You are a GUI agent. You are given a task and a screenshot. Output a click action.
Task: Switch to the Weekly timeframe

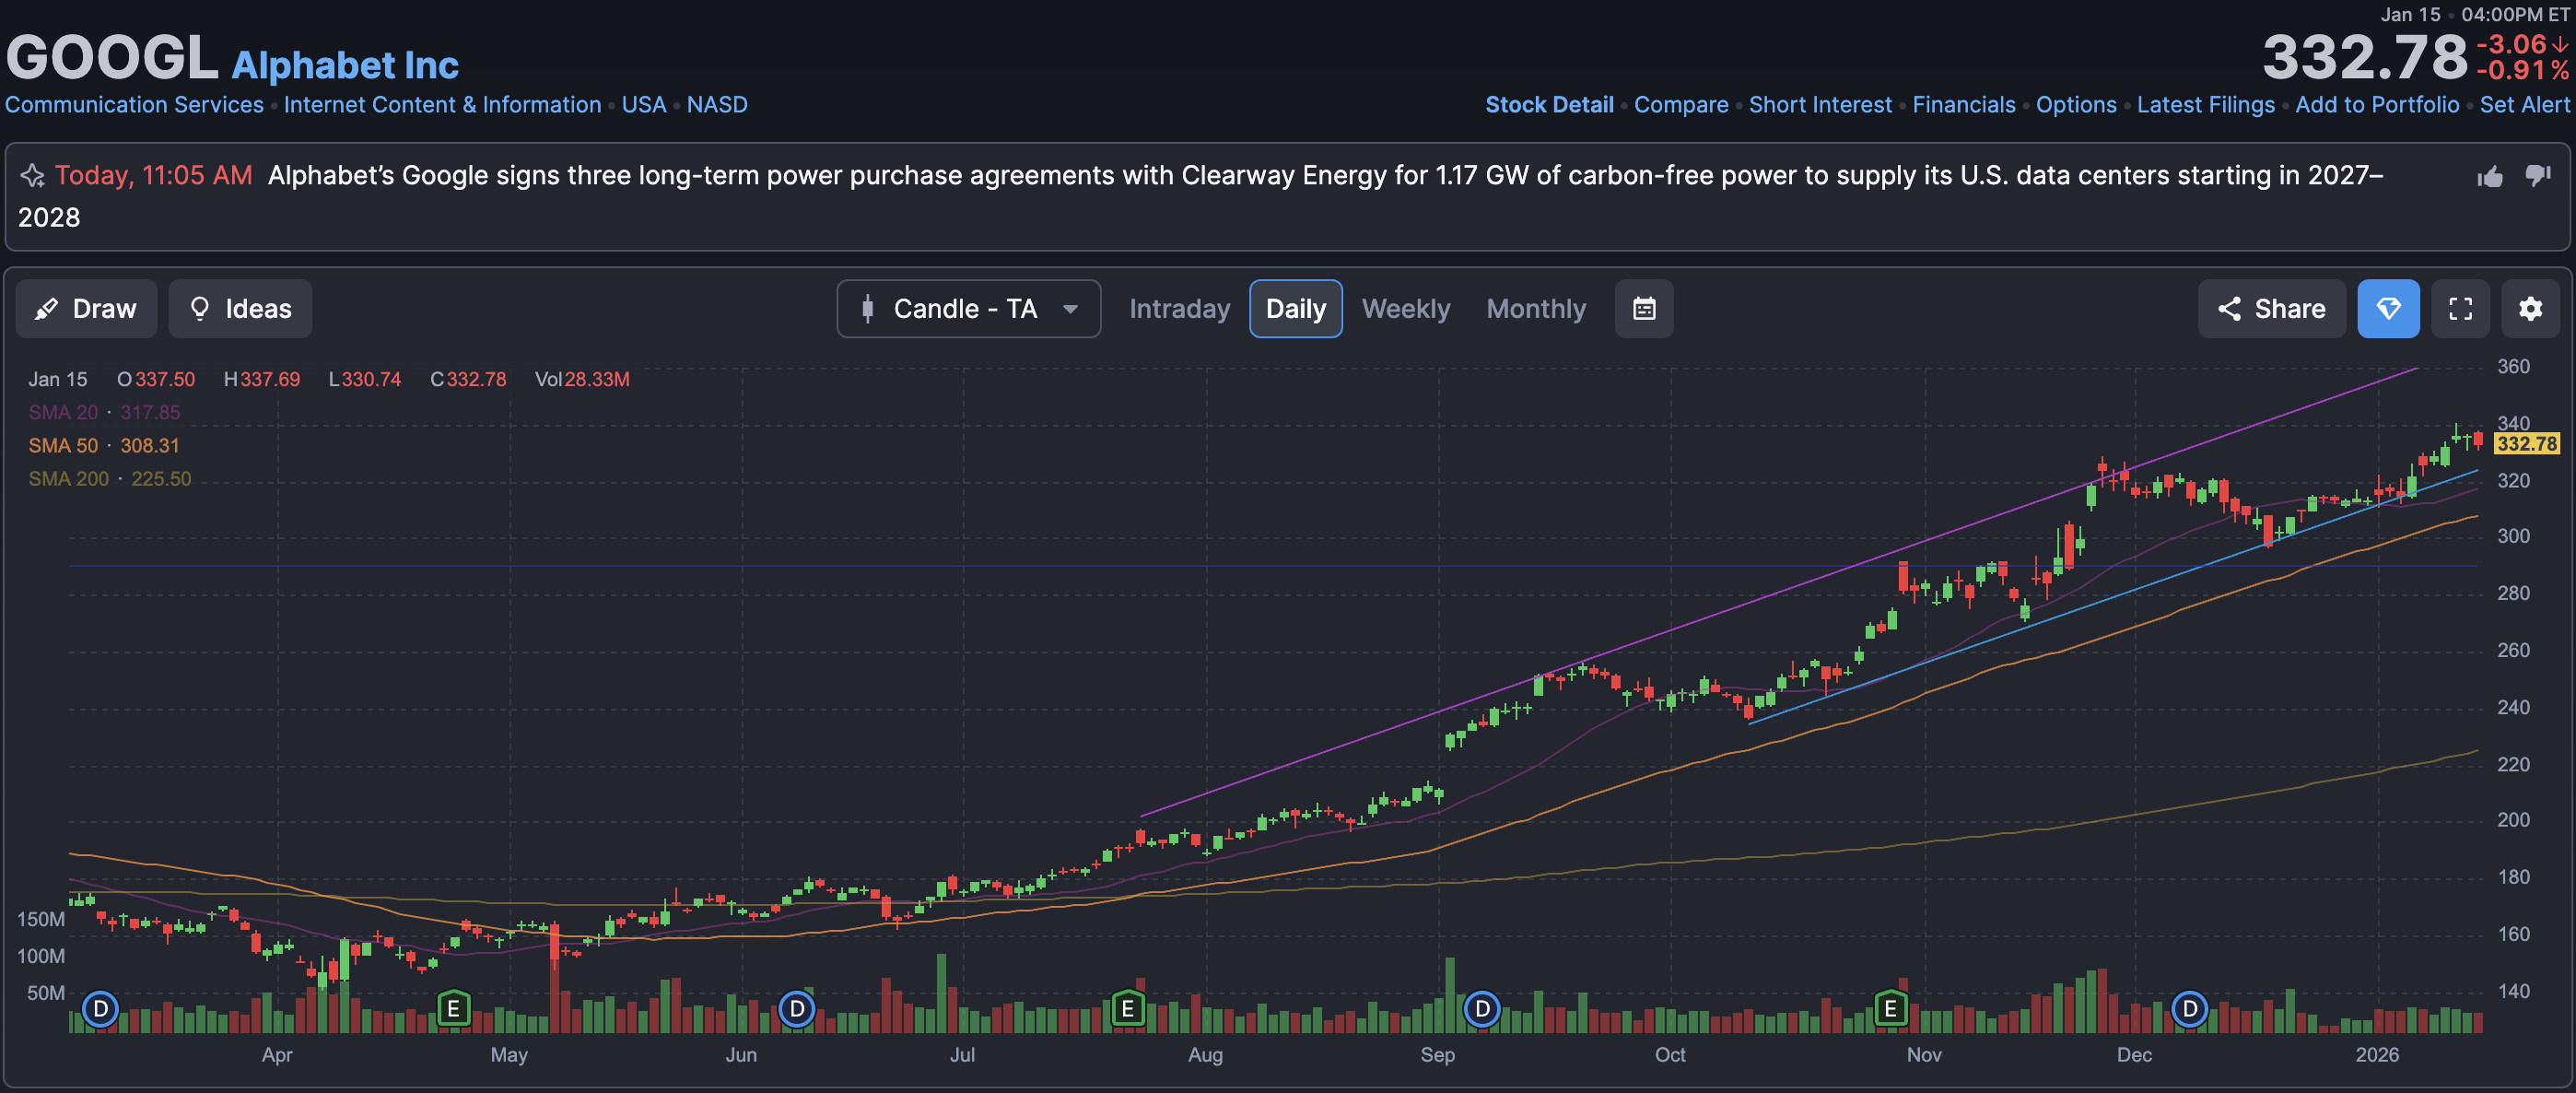[x=1405, y=309]
